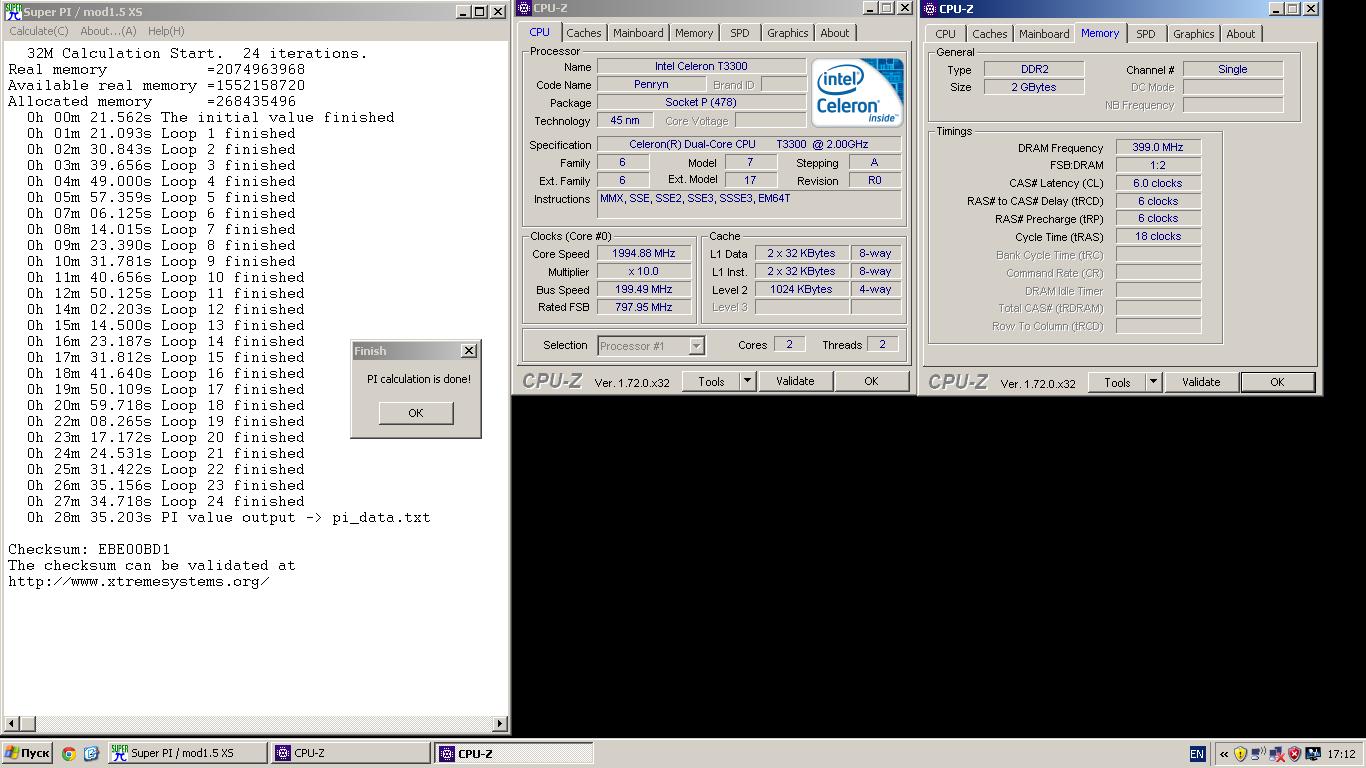Click the FSB:DRAM 1:2 value
The image size is (1366, 768).
click(x=1158, y=165)
